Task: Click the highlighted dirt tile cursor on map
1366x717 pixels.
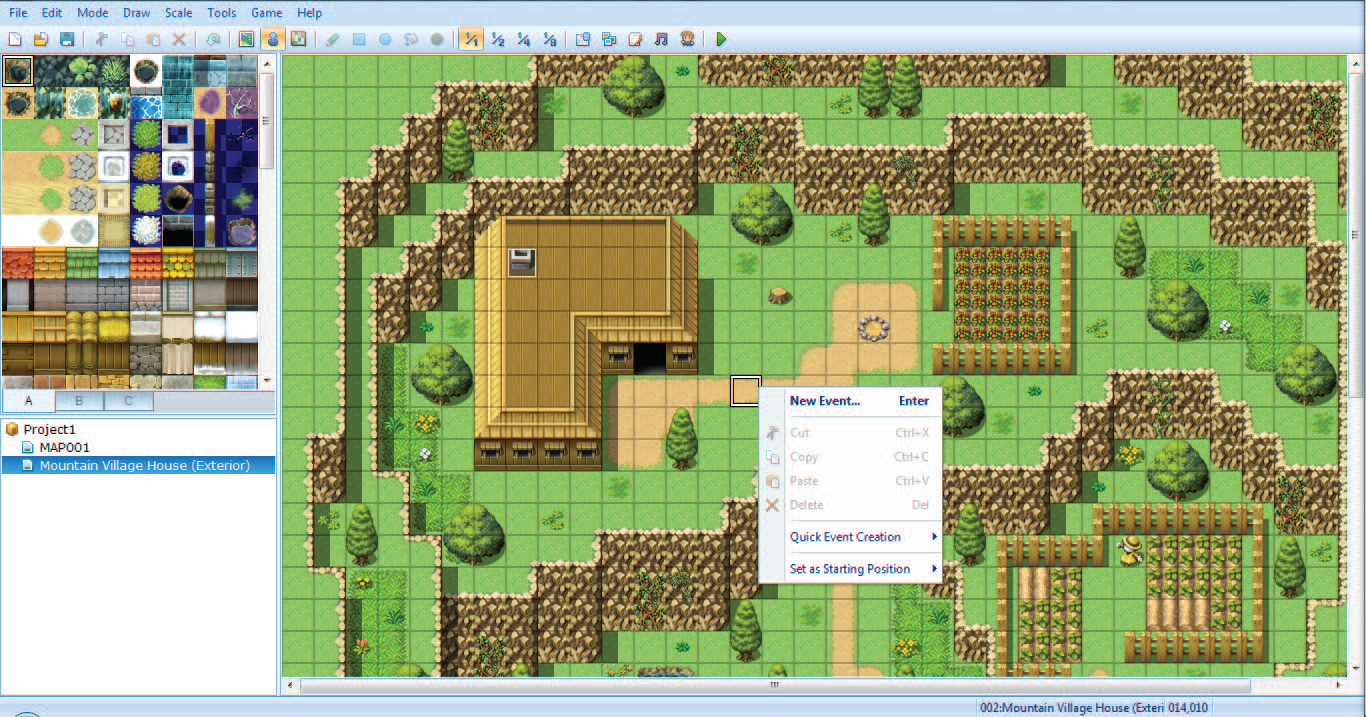Action: (745, 391)
